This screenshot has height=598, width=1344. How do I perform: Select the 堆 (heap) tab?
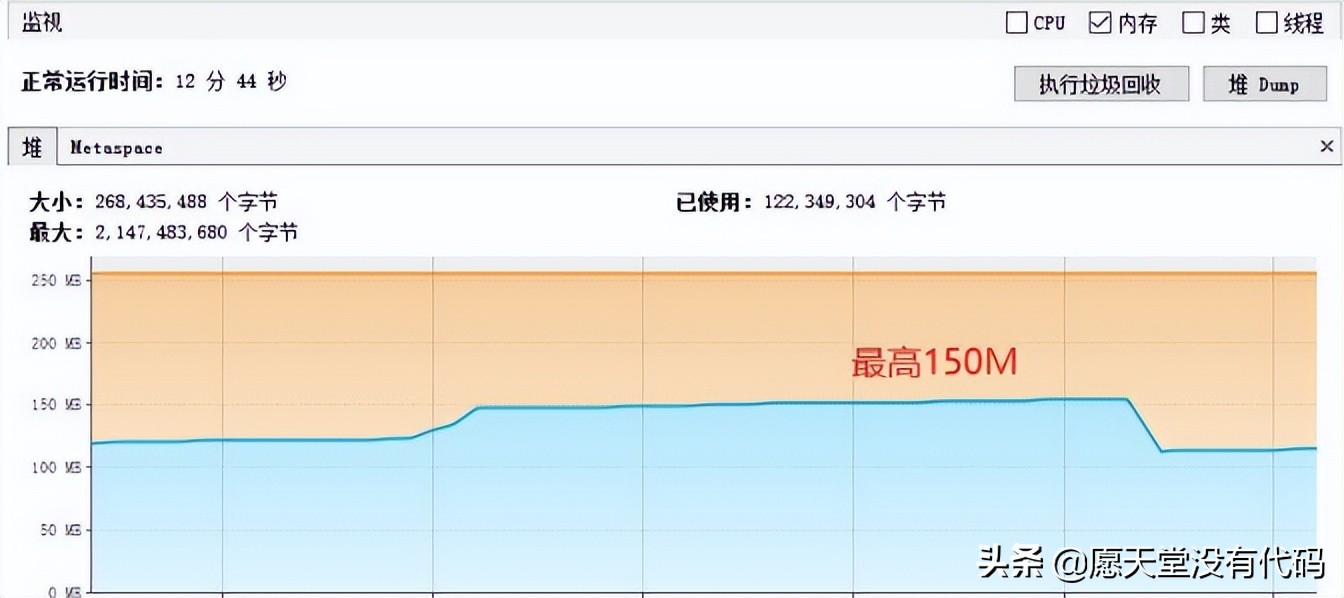[31, 146]
